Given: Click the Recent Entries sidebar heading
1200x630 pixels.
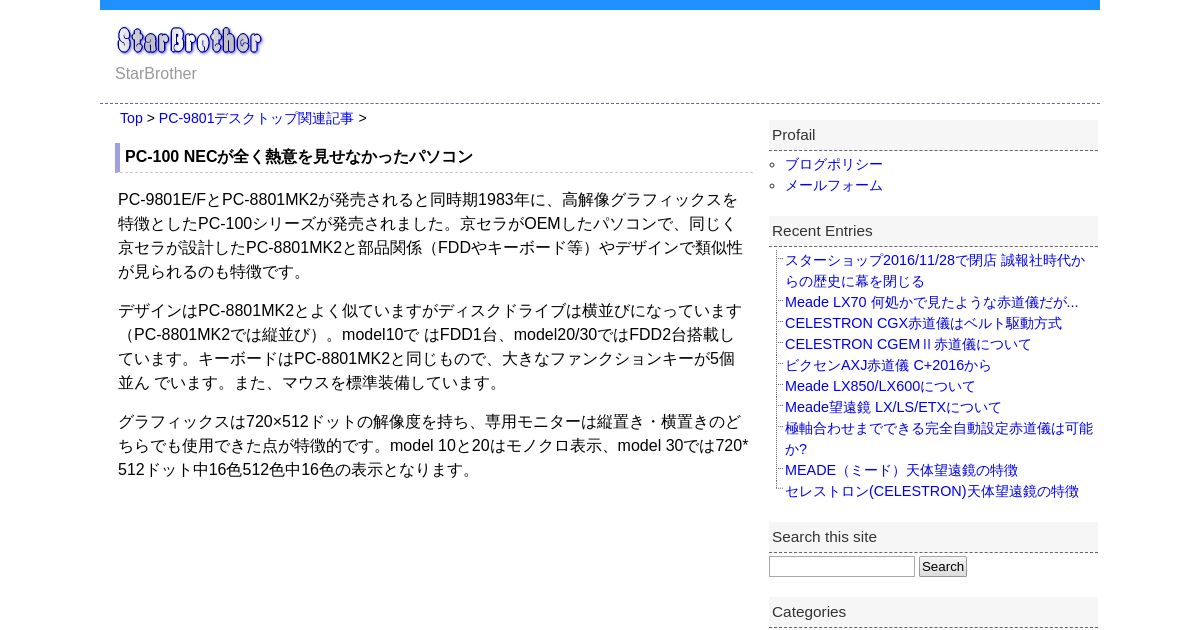Looking at the screenshot, I should (x=933, y=231).
